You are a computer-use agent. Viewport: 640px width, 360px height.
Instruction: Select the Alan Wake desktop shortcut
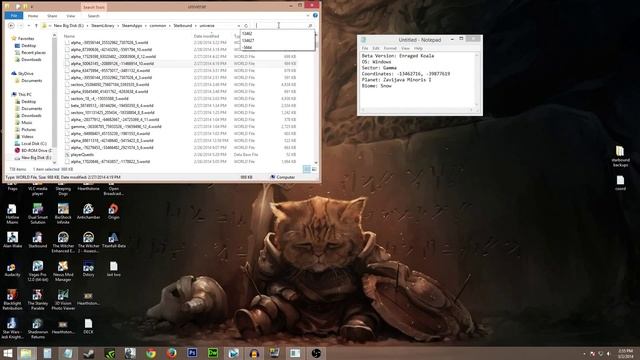12,240
